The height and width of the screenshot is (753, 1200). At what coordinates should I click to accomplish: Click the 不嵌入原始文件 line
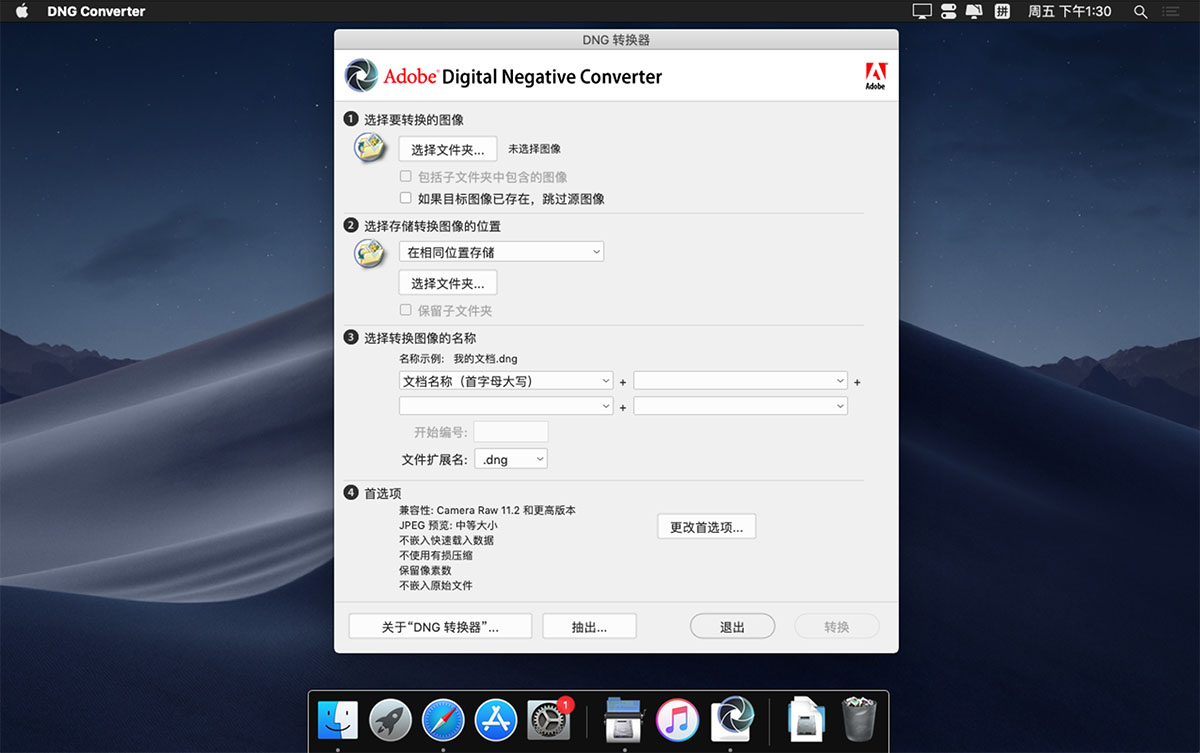pyautogui.click(x=436, y=585)
